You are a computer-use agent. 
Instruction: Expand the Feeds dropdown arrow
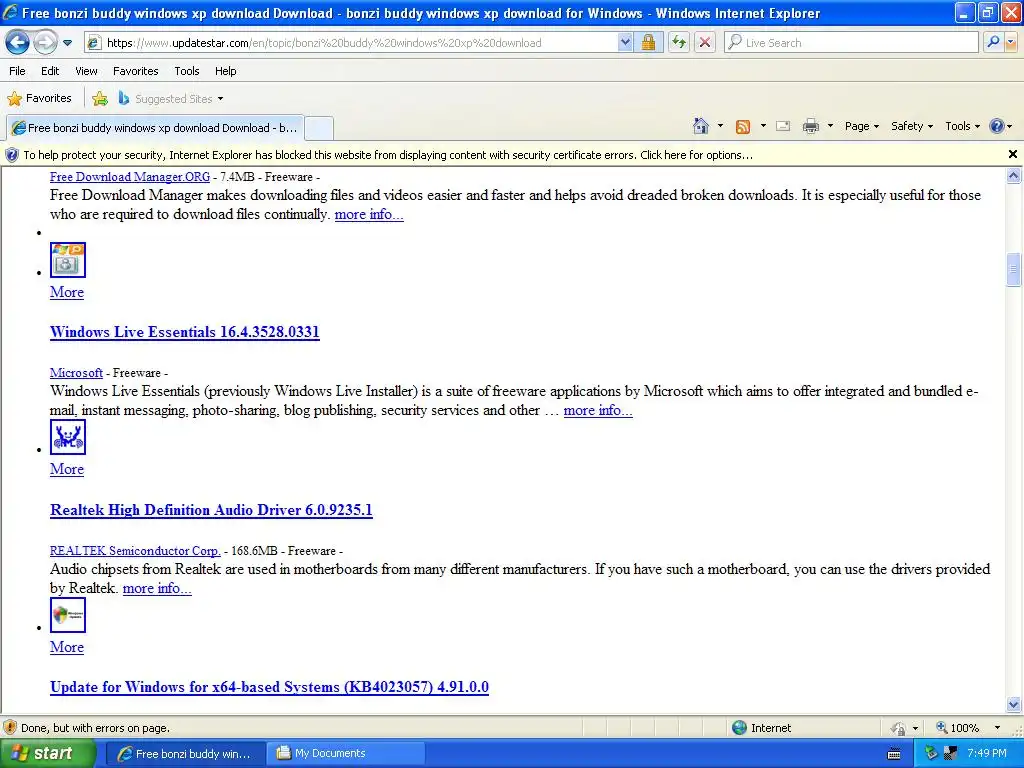pyautogui.click(x=763, y=126)
